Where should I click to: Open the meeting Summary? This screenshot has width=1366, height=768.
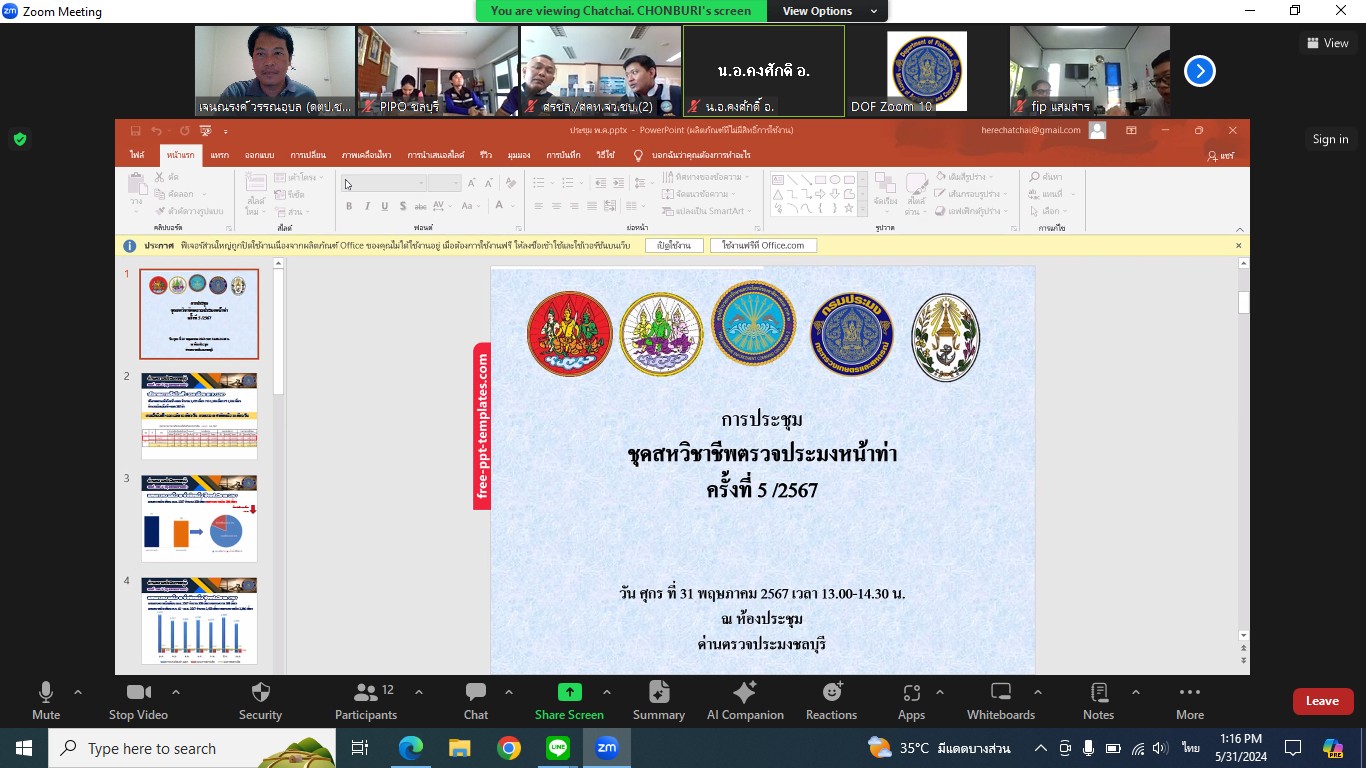659,700
